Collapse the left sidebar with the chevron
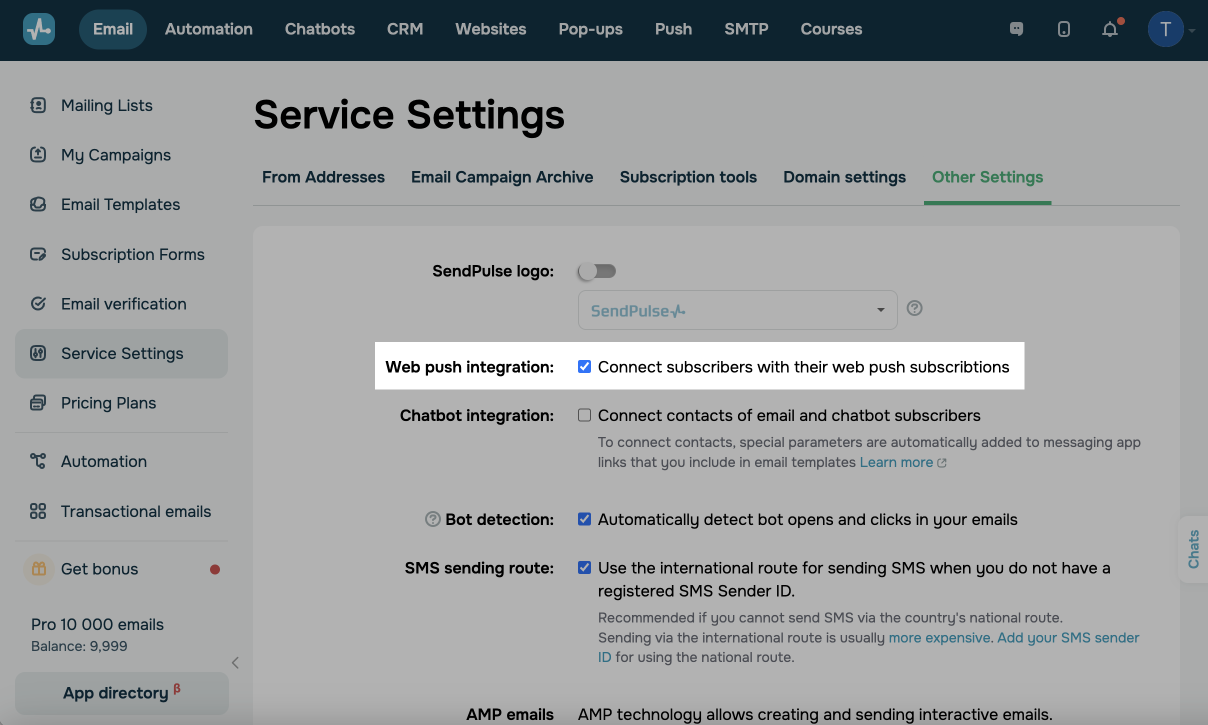Viewport: 1208px width, 725px height. coord(235,662)
